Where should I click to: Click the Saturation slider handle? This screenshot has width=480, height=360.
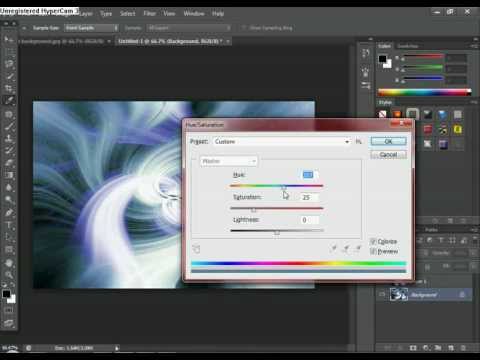click(x=254, y=210)
